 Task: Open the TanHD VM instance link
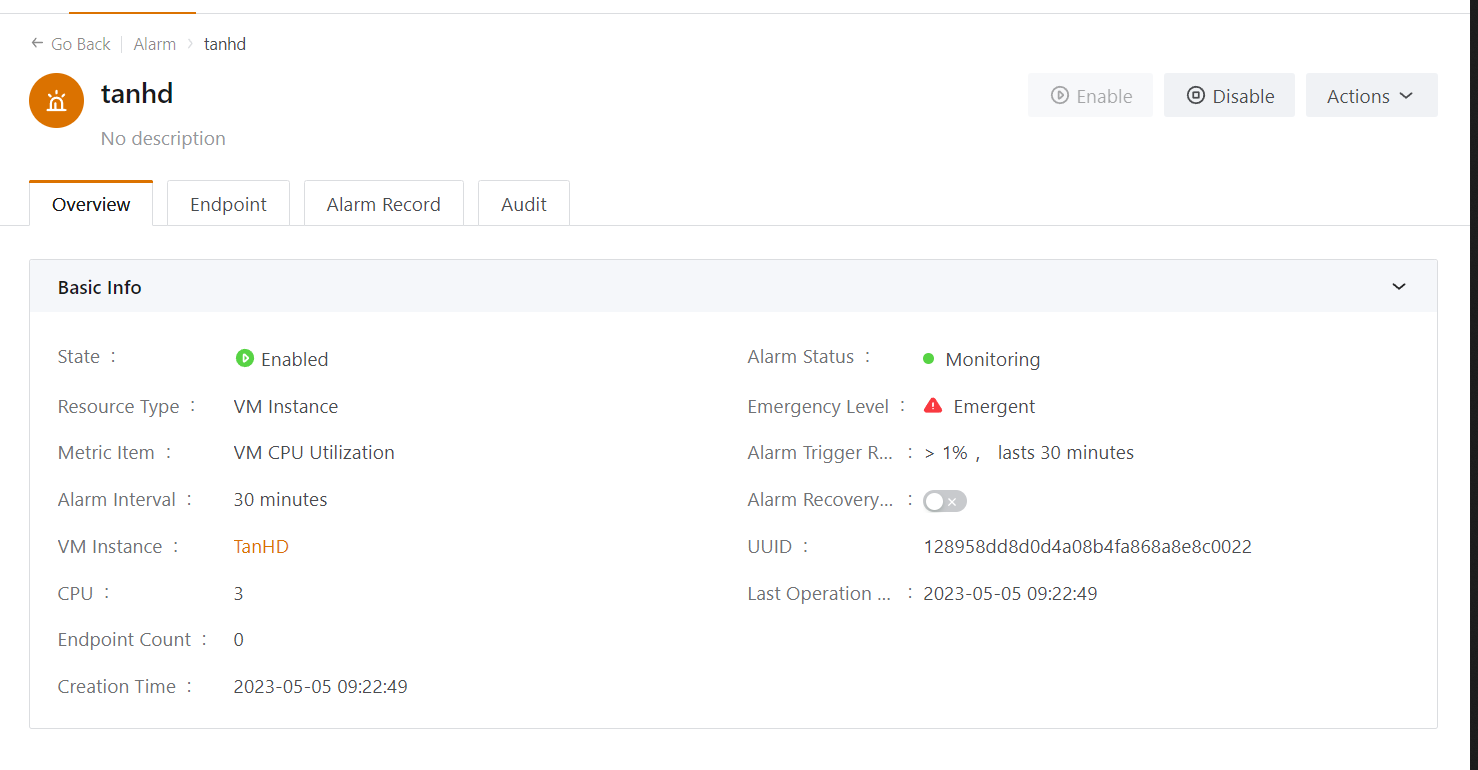click(261, 547)
